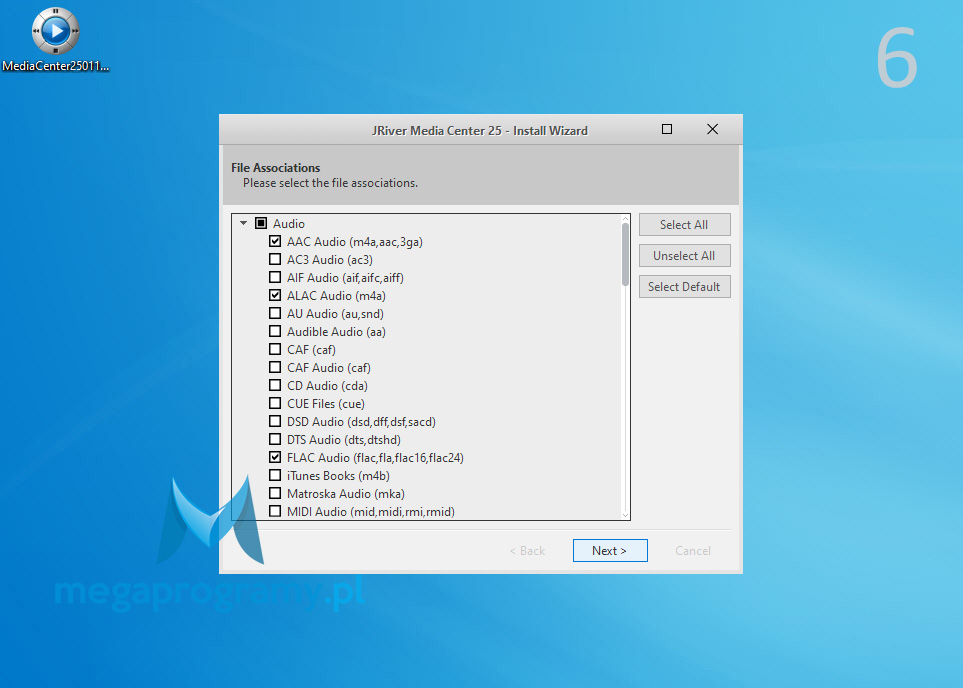Image resolution: width=963 pixels, height=688 pixels.
Task: Tick the CUE Files (cue) checkbox
Action: (x=275, y=404)
